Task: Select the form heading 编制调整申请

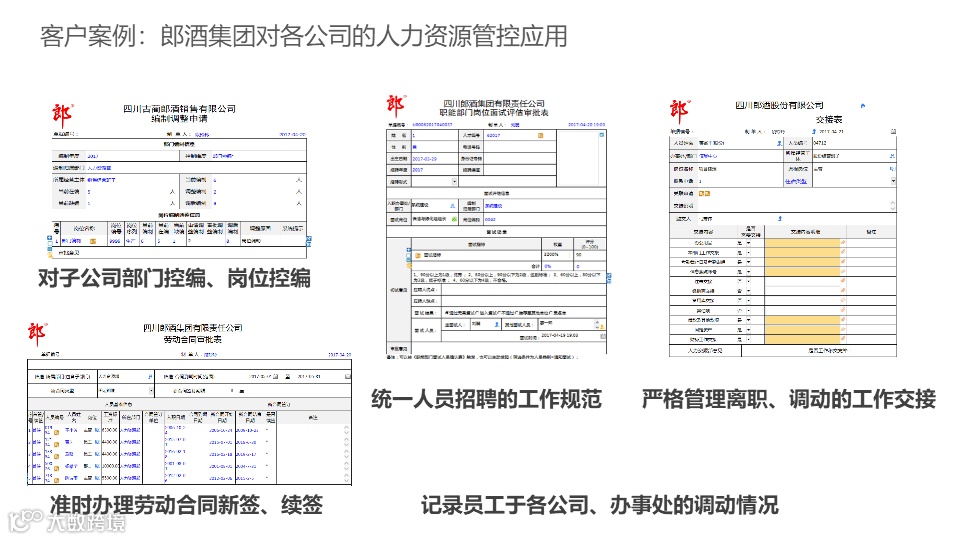Action: (179, 119)
